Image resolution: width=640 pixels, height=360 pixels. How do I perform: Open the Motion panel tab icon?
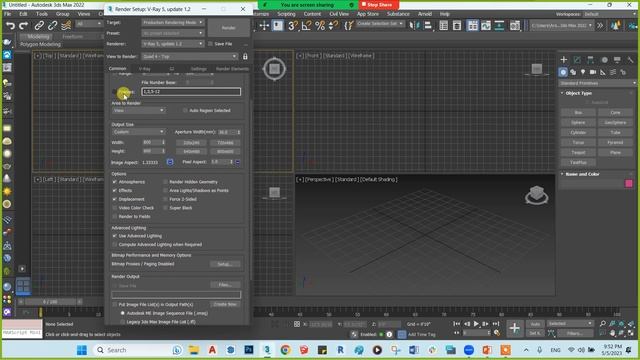pos(604,60)
